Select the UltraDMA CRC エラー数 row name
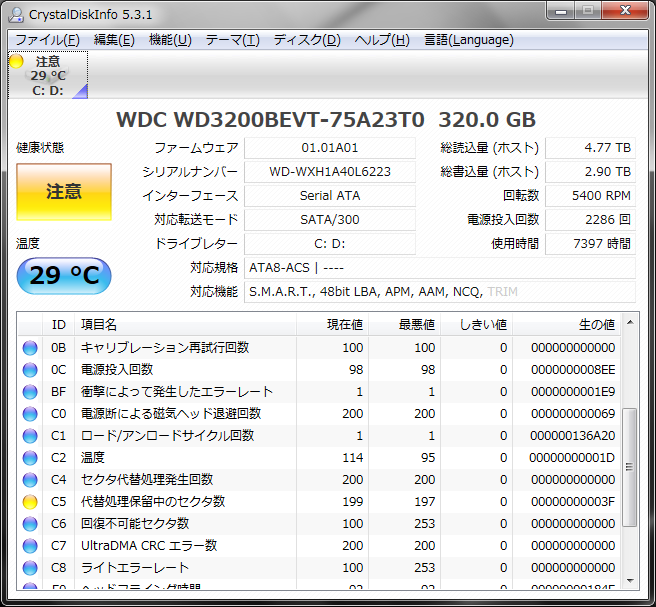 click(x=149, y=546)
